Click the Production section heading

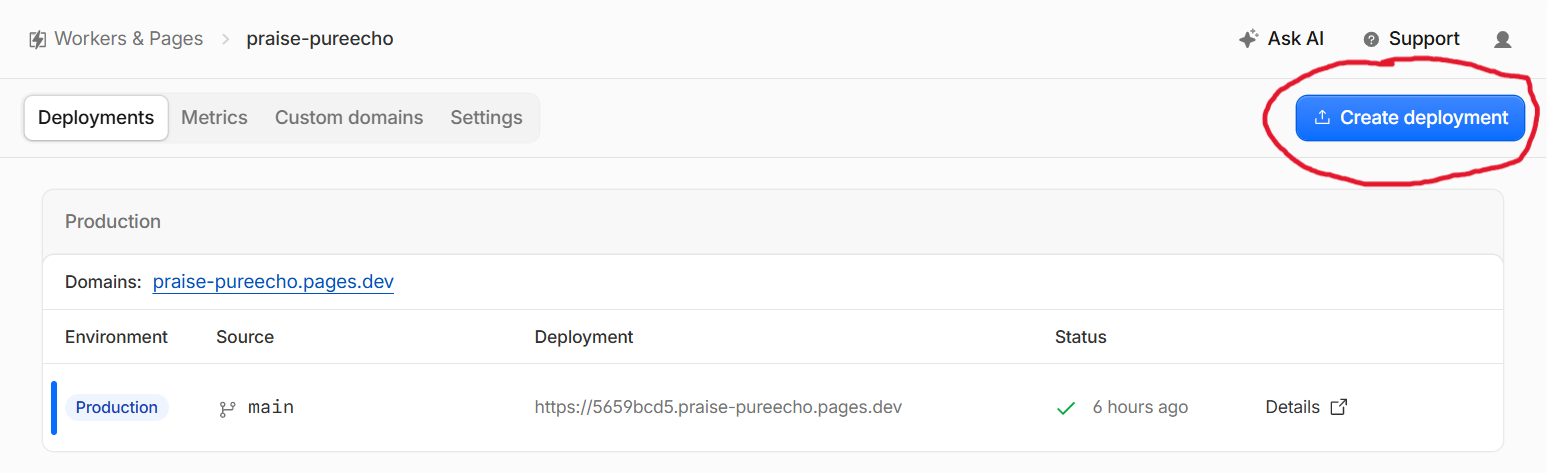(x=113, y=222)
